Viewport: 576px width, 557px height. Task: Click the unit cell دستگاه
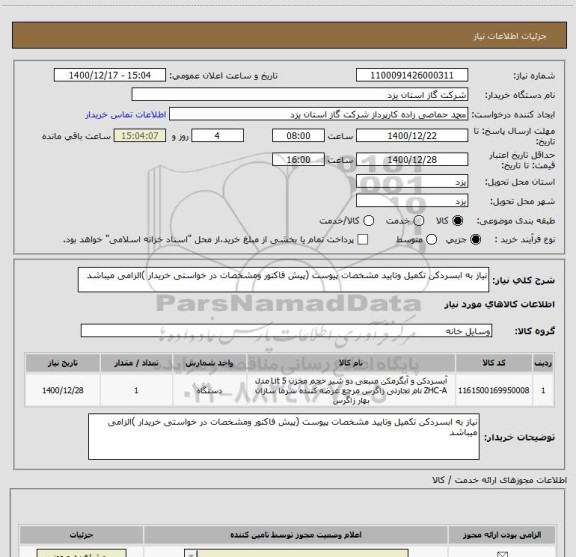coord(209,390)
